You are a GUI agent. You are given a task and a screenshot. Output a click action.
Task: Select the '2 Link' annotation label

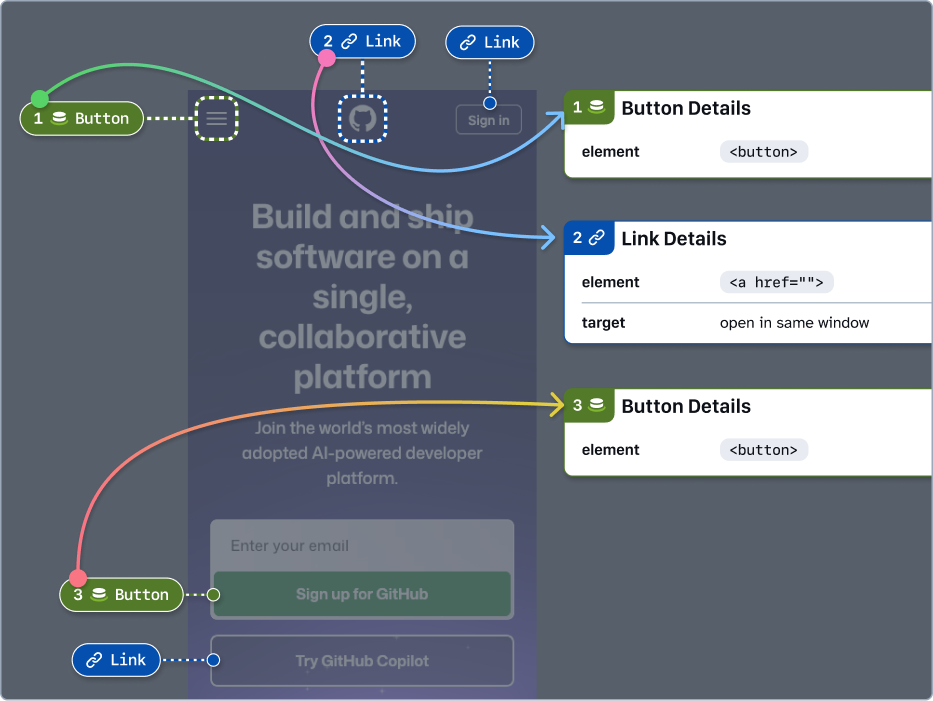click(x=362, y=41)
